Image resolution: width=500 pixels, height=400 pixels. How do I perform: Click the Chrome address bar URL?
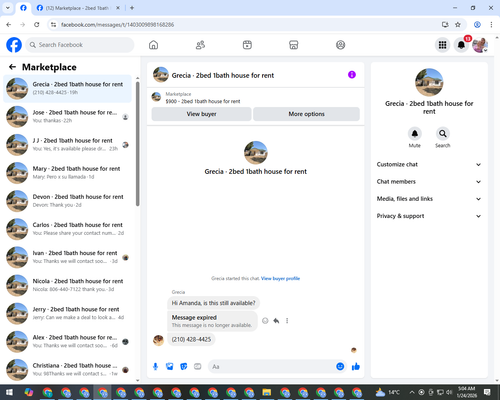click(x=117, y=25)
